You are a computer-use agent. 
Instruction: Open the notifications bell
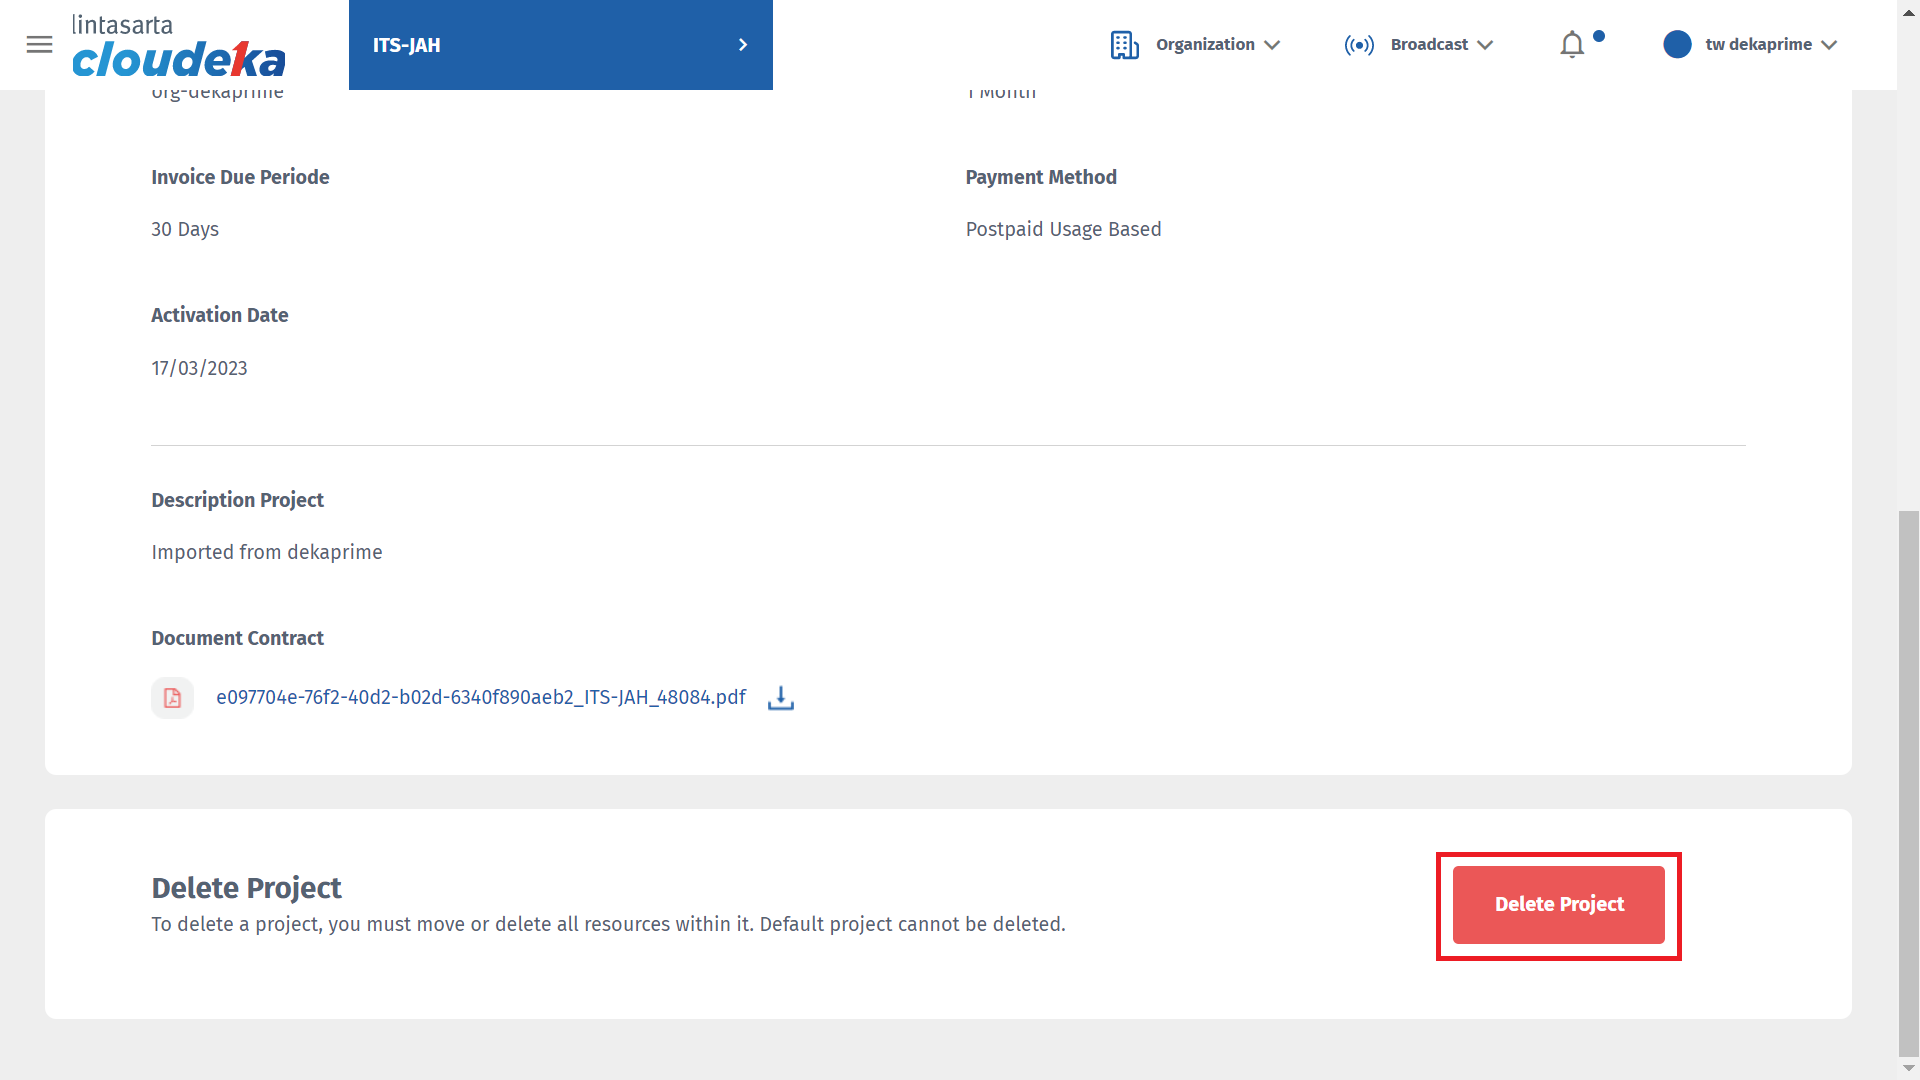[1572, 45]
